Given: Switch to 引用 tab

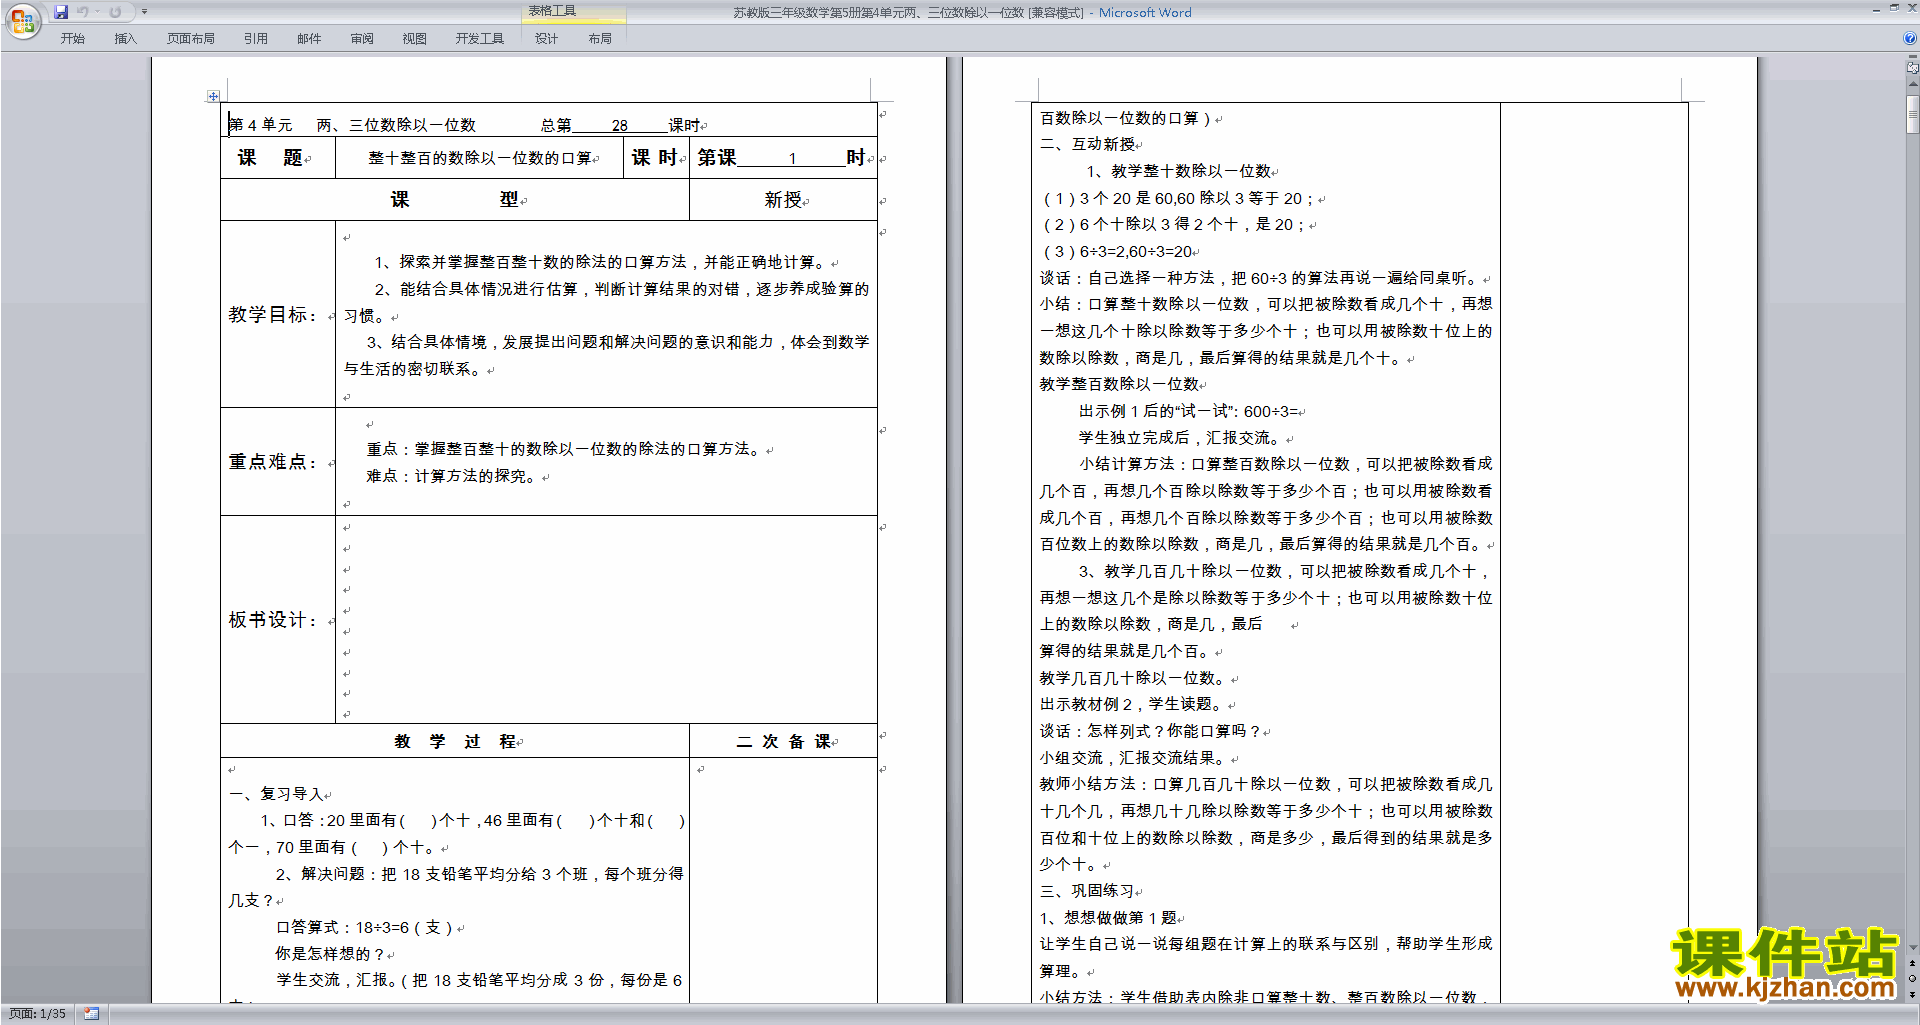Looking at the screenshot, I should coord(256,39).
